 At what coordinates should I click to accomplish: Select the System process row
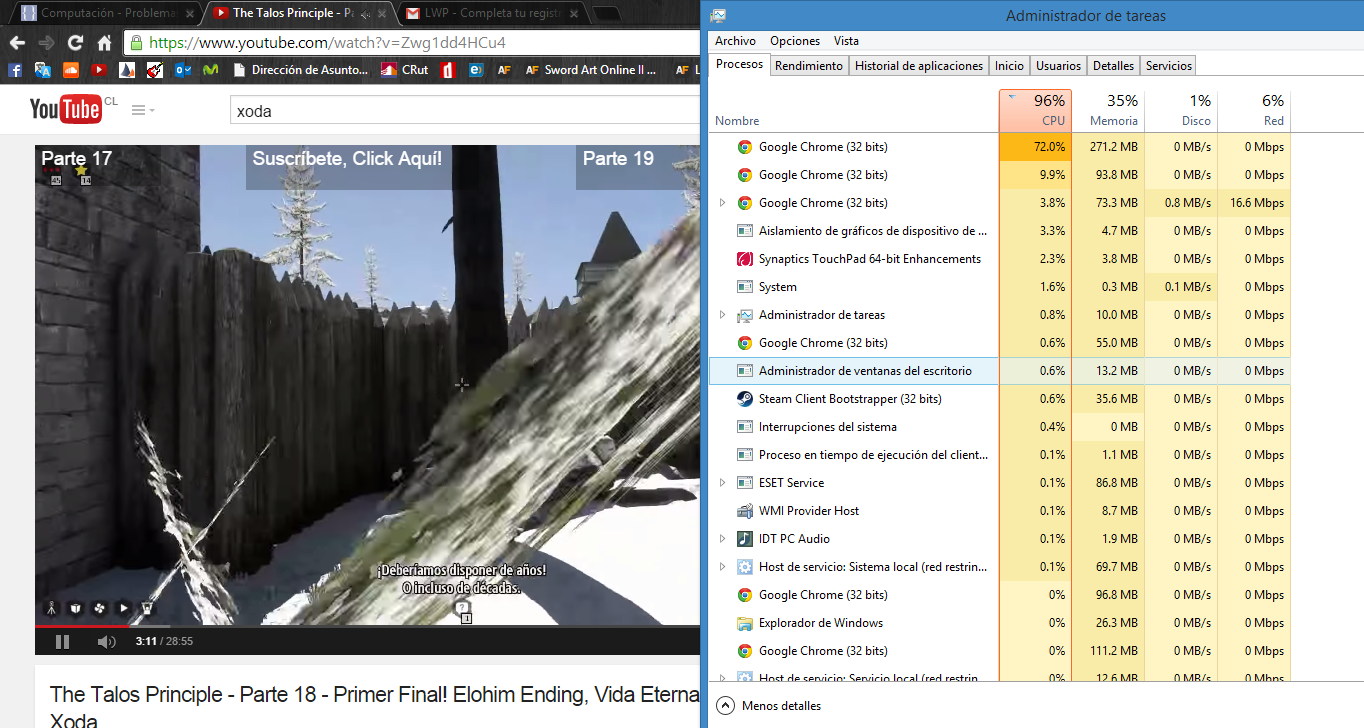pos(999,287)
